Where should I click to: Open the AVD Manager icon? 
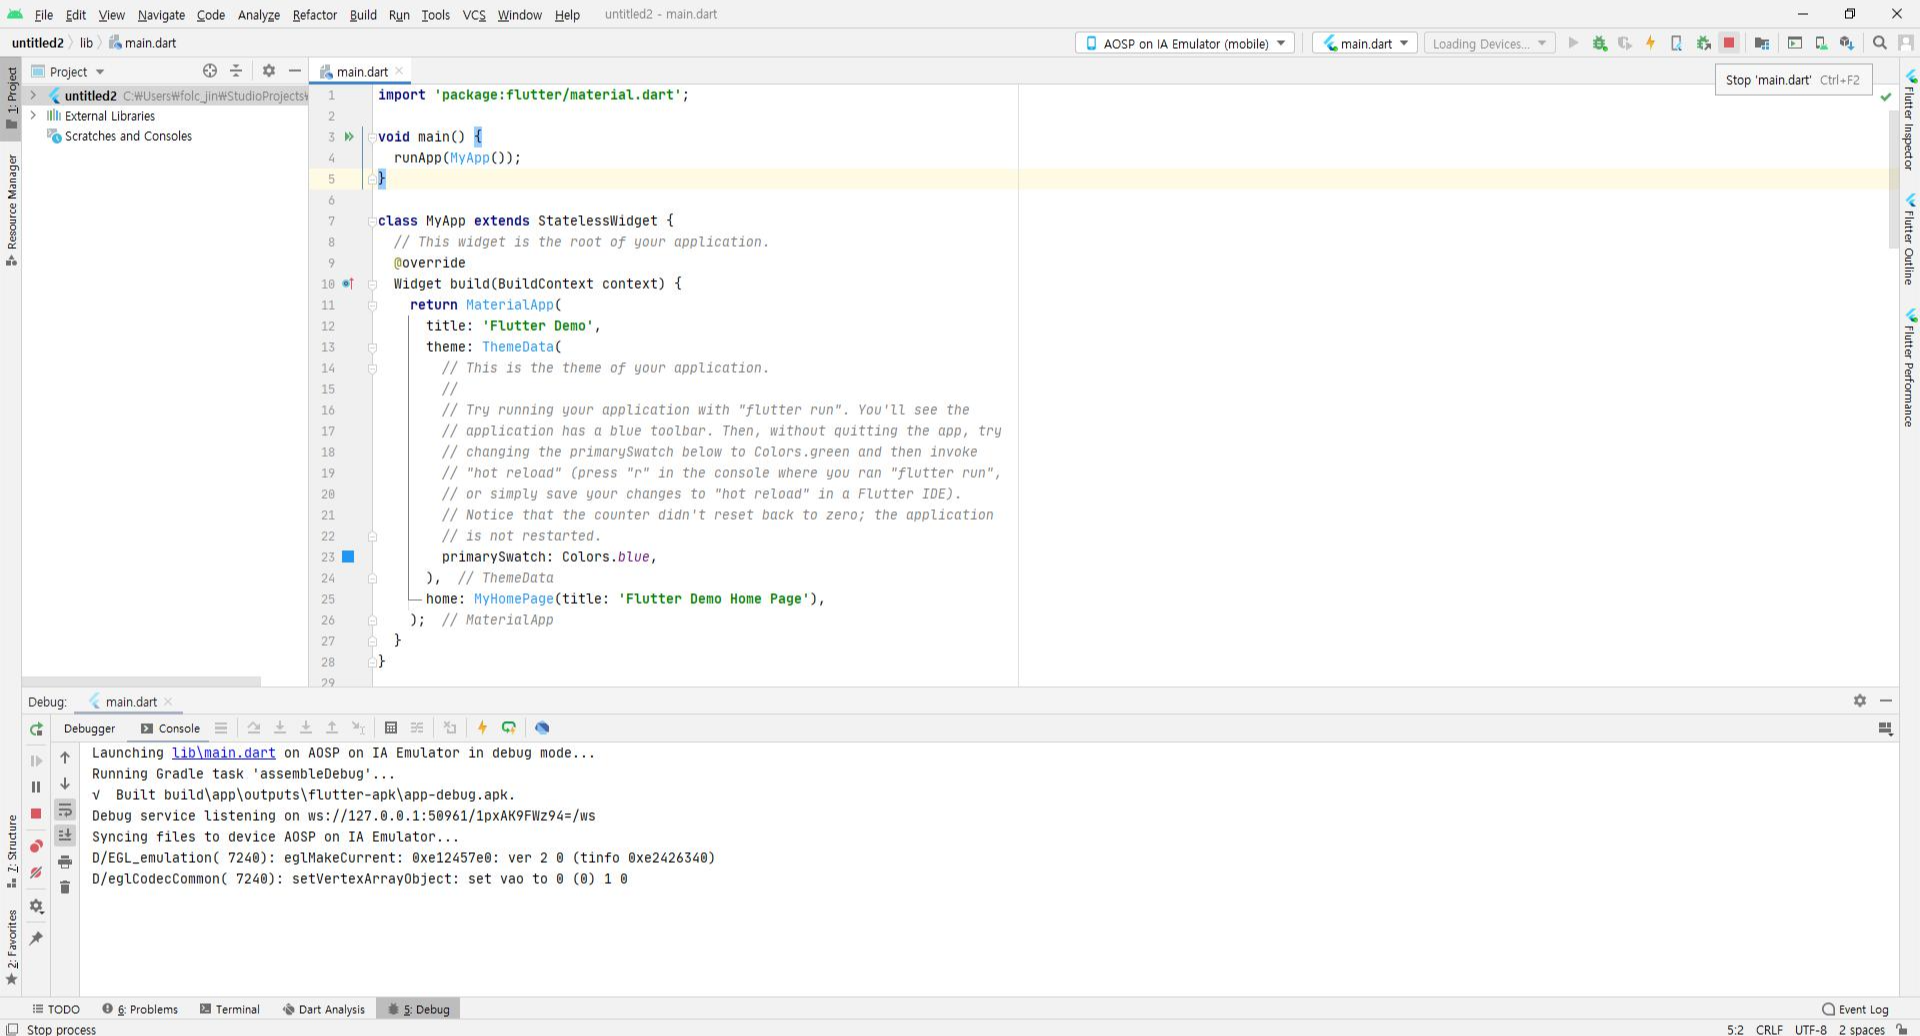[1821, 43]
